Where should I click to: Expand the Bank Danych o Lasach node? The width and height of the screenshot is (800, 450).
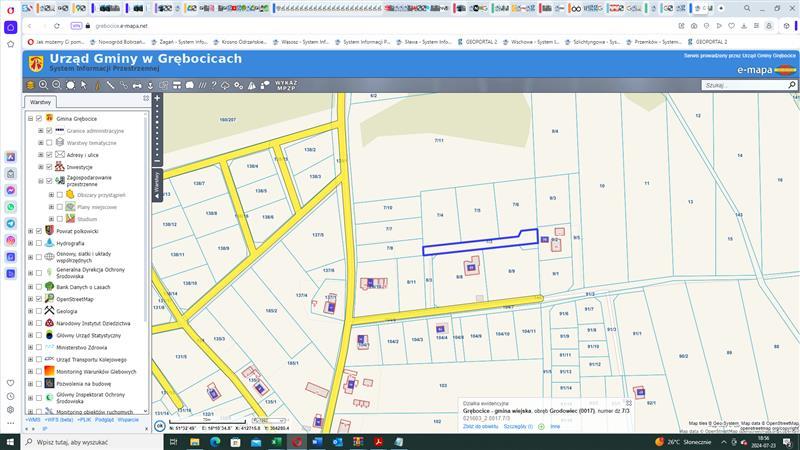coord(30,287)
